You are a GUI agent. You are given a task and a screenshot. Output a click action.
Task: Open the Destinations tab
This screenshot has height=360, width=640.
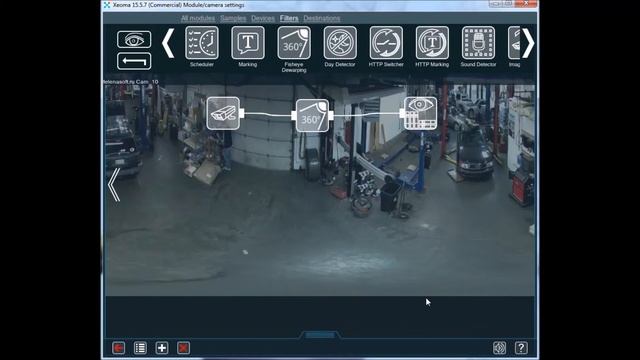(x=322, y=18)
